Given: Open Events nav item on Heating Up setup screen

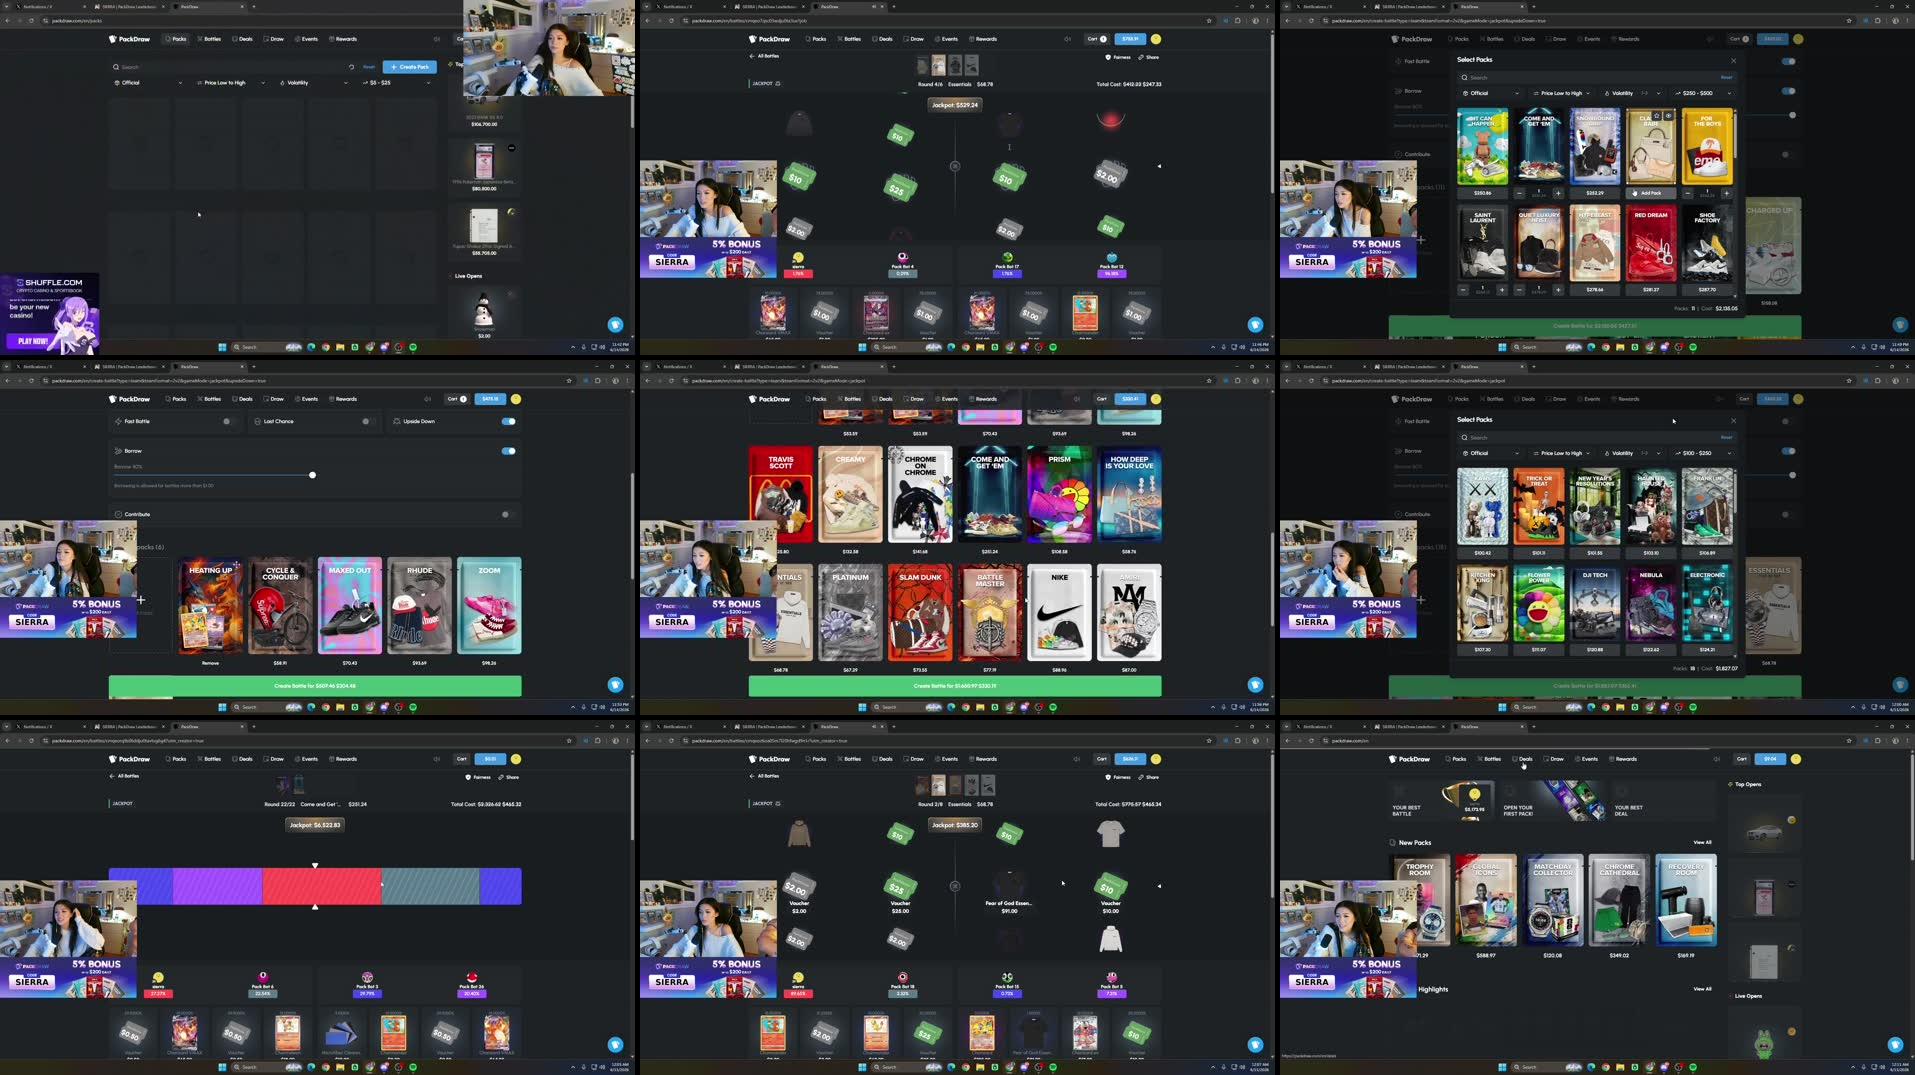Looking at the screenshot, I should point(306,399).
